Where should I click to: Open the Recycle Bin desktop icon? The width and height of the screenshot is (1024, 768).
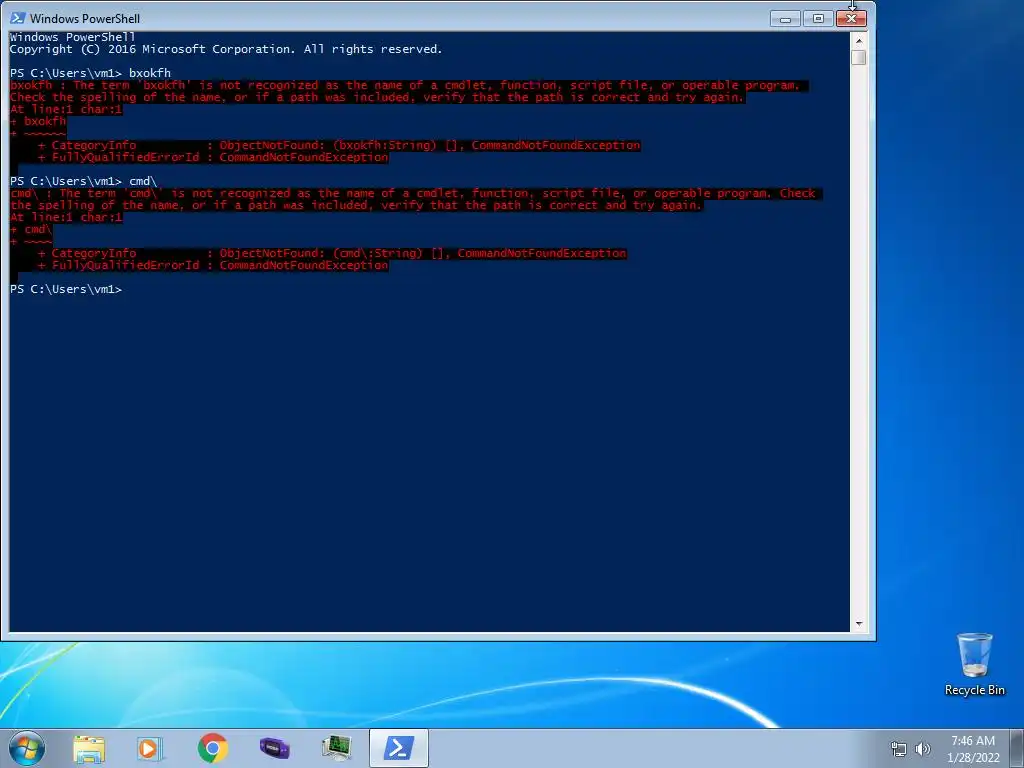pos(974,665)
